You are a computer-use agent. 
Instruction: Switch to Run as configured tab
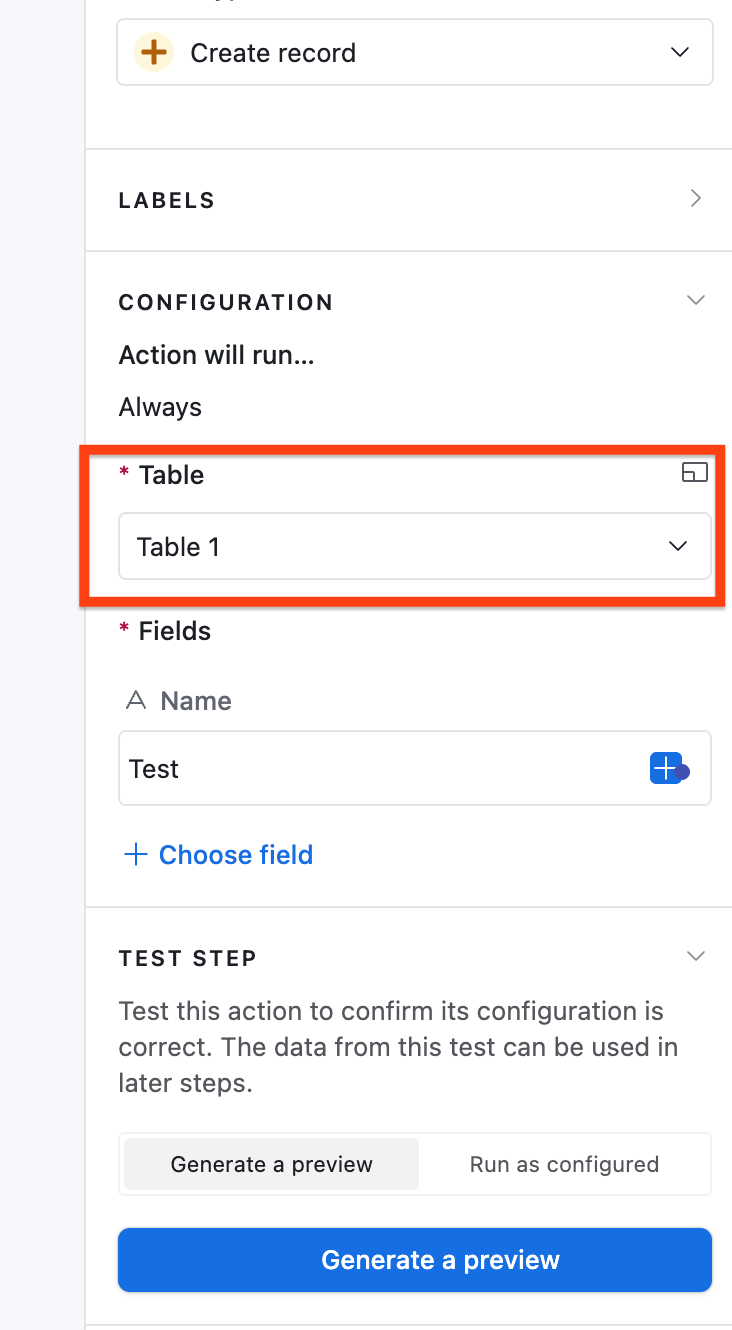tap(564, 1164)
